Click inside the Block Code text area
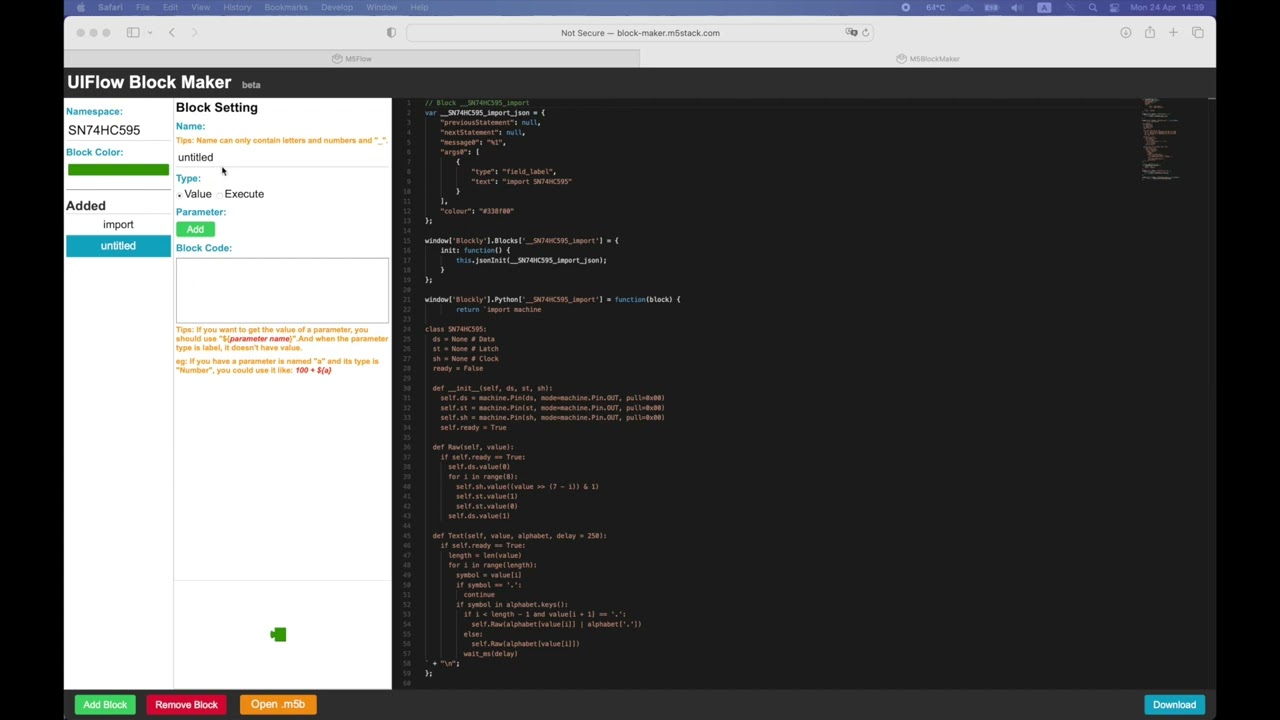1280x720 pixels. tap(282, 290)
